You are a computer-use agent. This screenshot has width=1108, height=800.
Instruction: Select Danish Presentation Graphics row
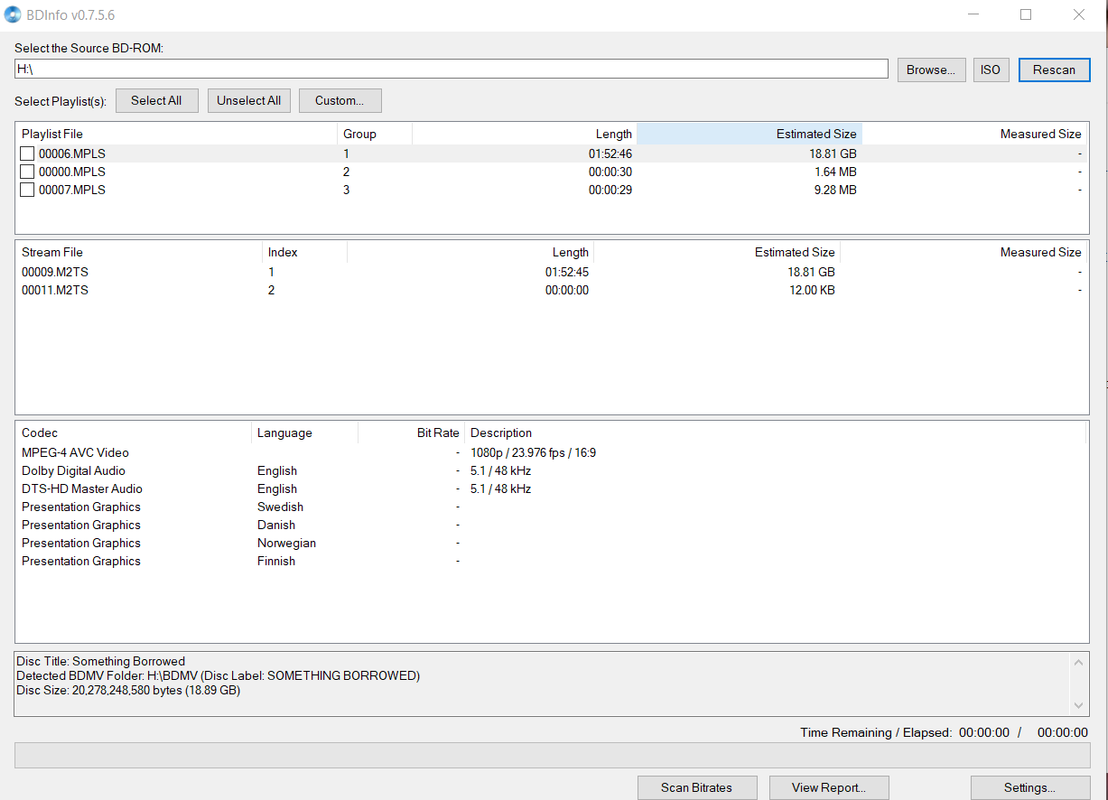click(x=551, y=524)
